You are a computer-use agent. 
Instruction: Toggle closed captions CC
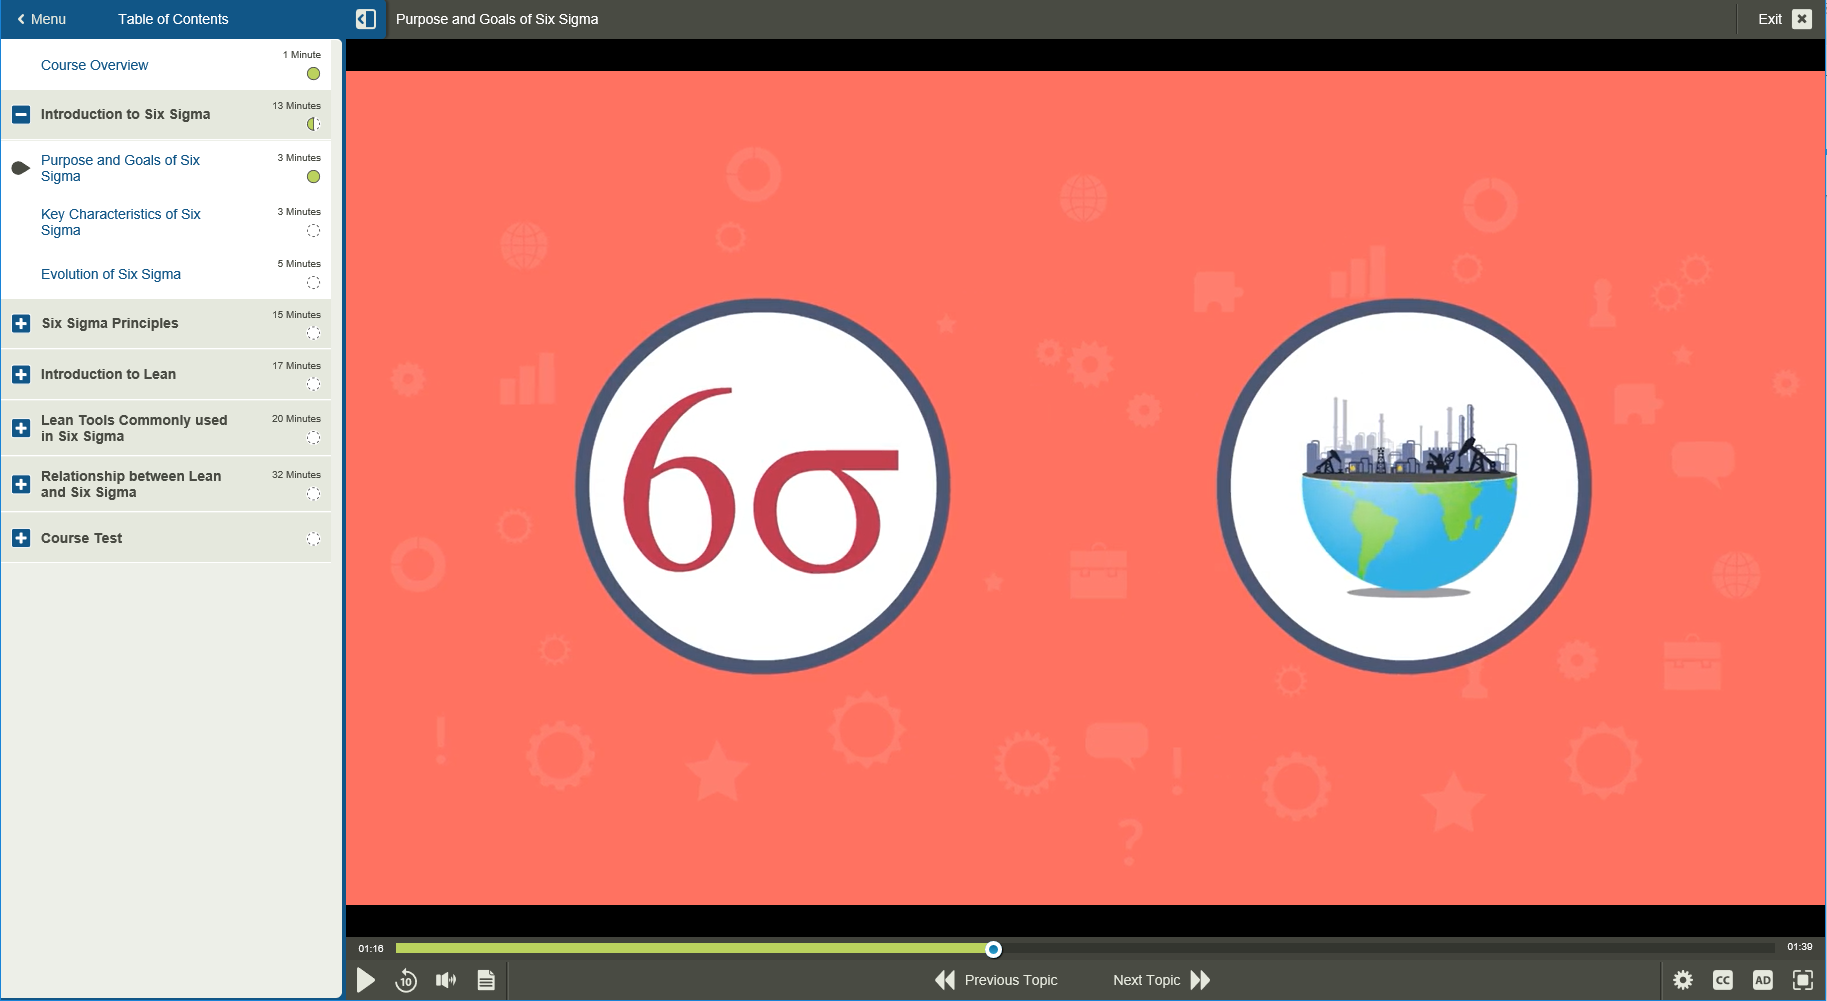point(1723,980)
